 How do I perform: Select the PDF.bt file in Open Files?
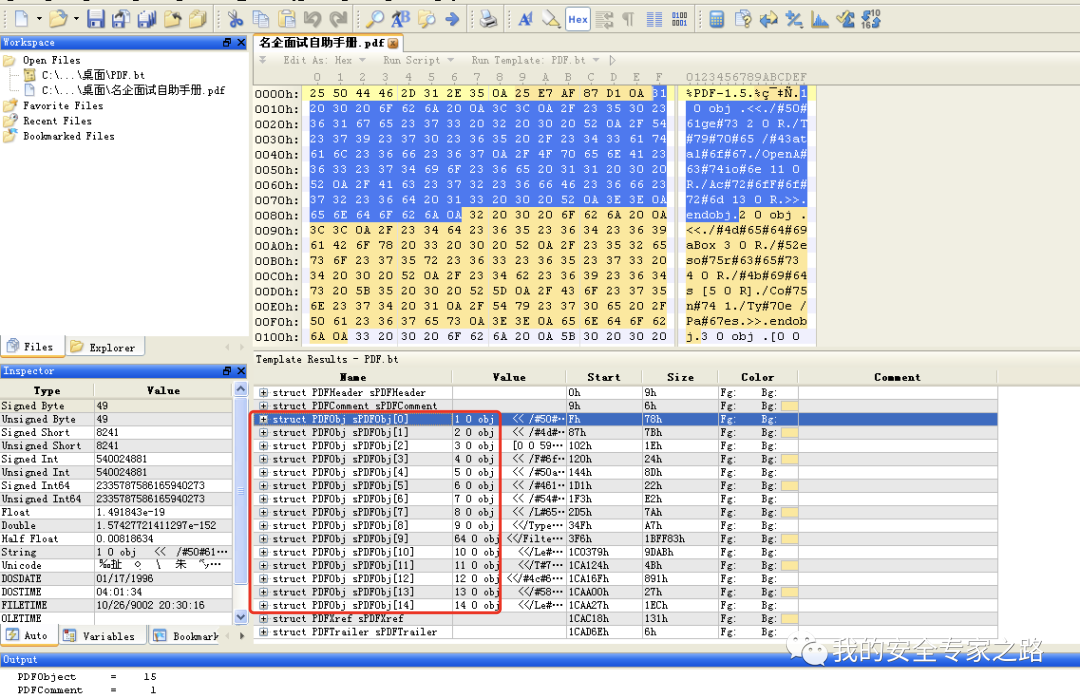[x=90, y=74]
